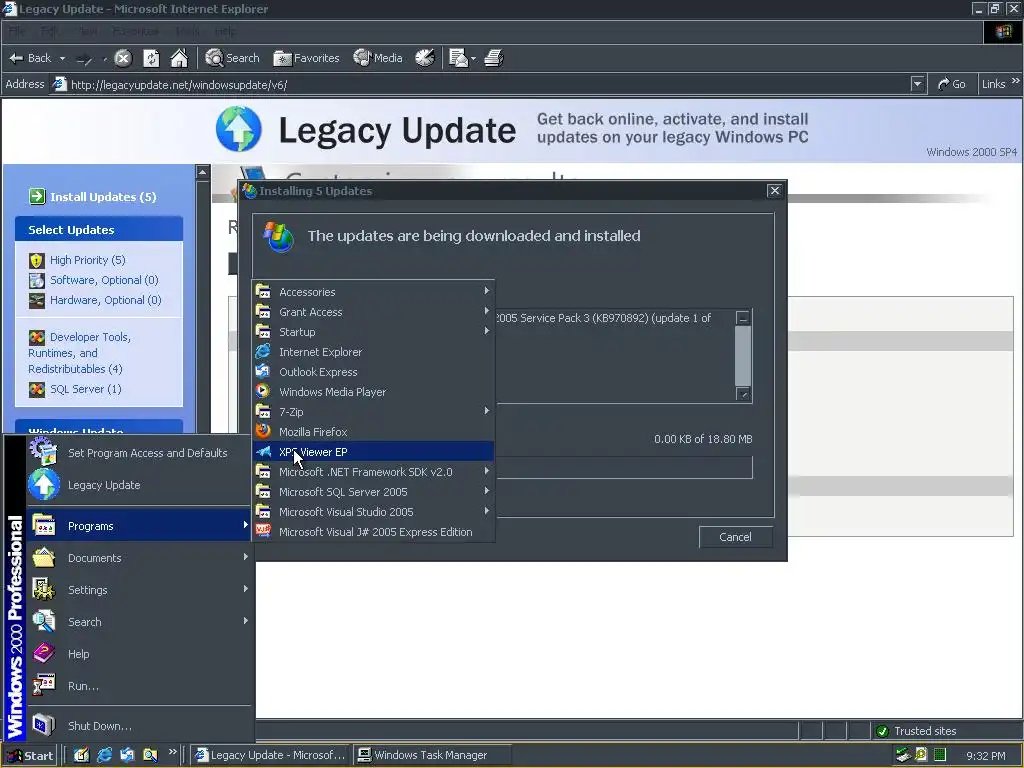The height and width of the screenshot is (768, 1024).
Task: Open the Grant Access submenu
Action: click(x=374, y=312)
